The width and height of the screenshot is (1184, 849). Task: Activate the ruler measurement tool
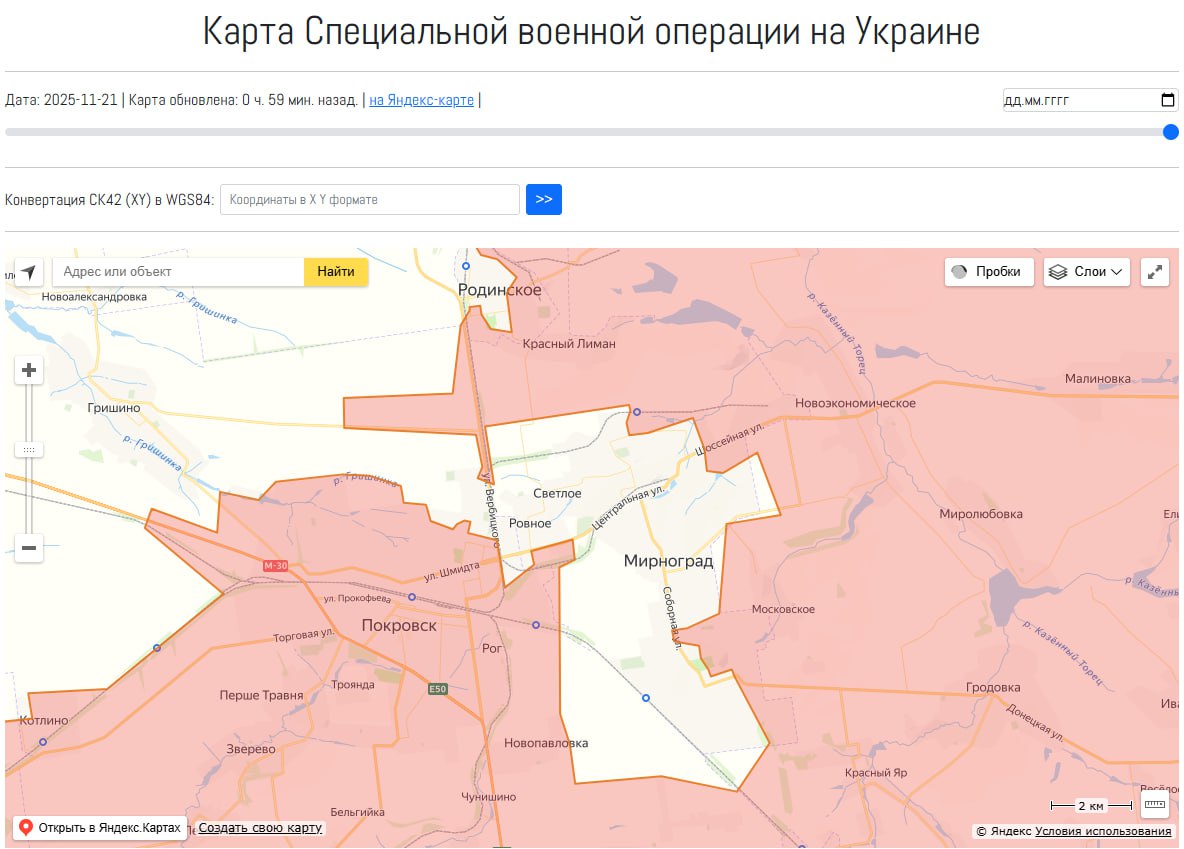pyautogui.click(x=1155, y=805)
